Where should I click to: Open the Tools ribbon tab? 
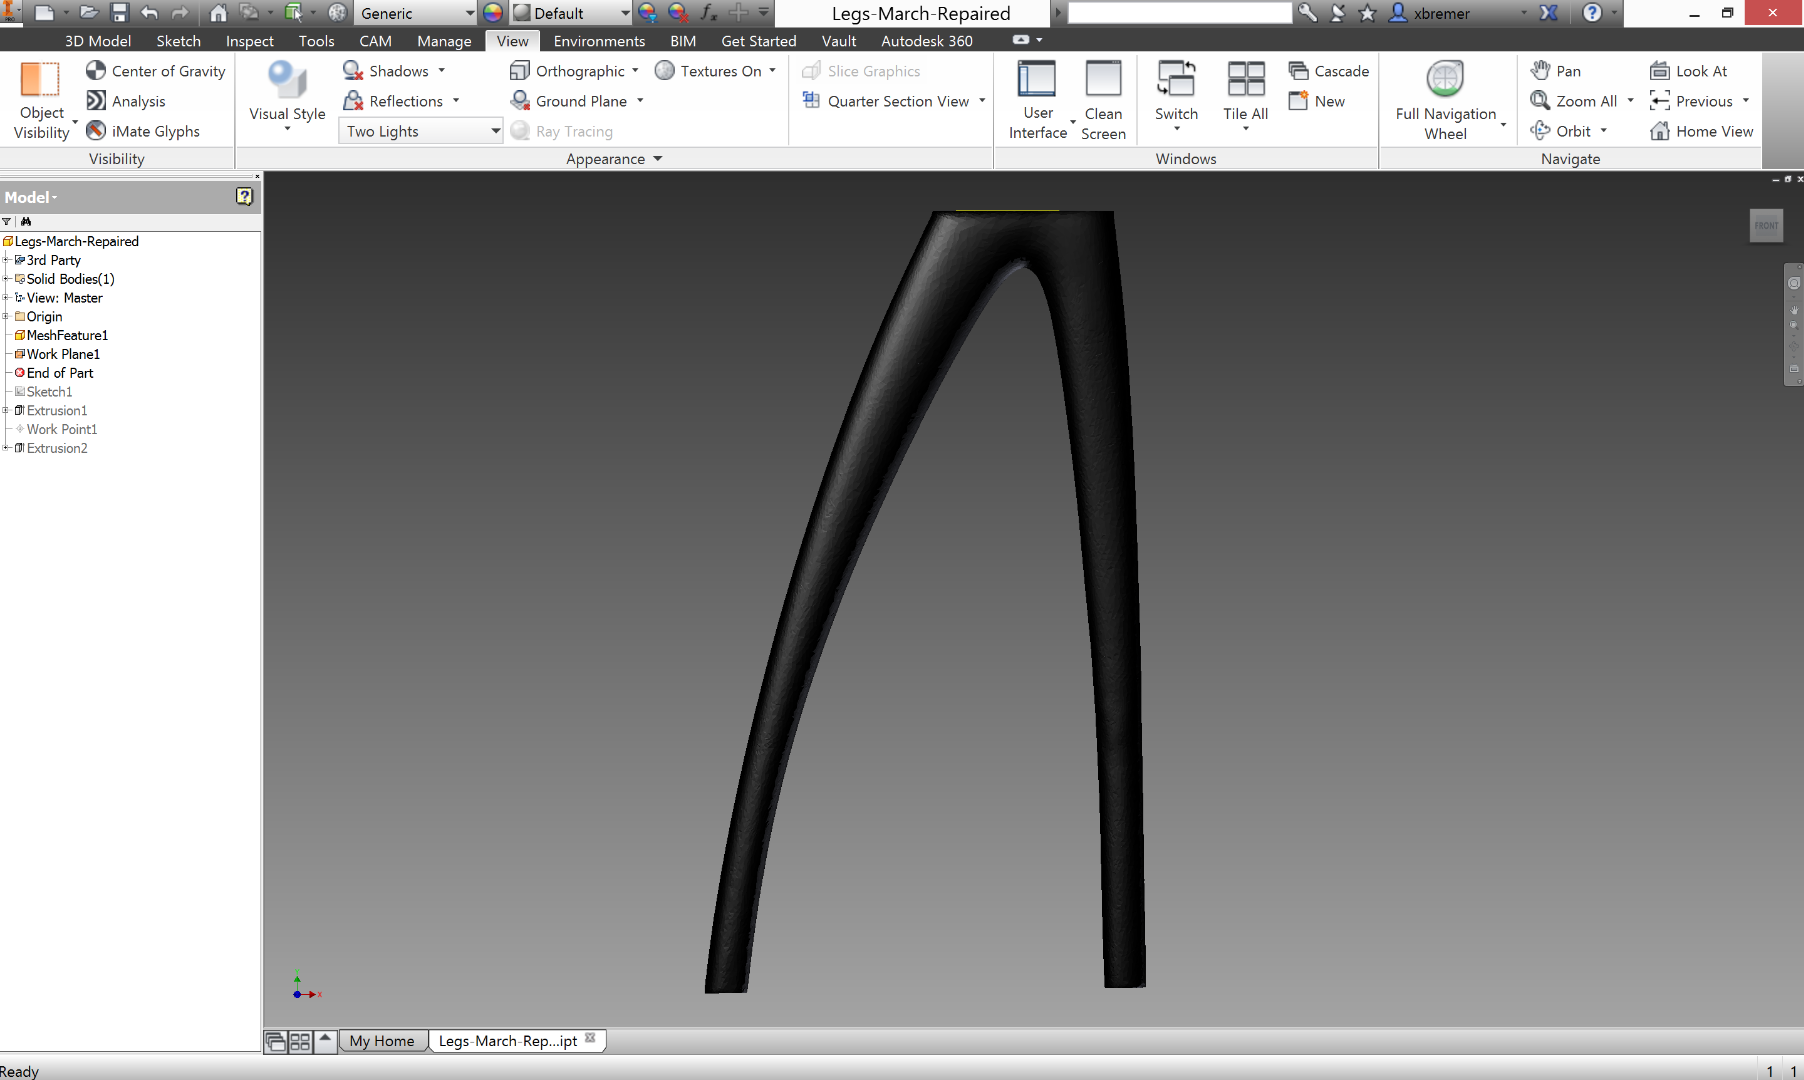point(316,41)
